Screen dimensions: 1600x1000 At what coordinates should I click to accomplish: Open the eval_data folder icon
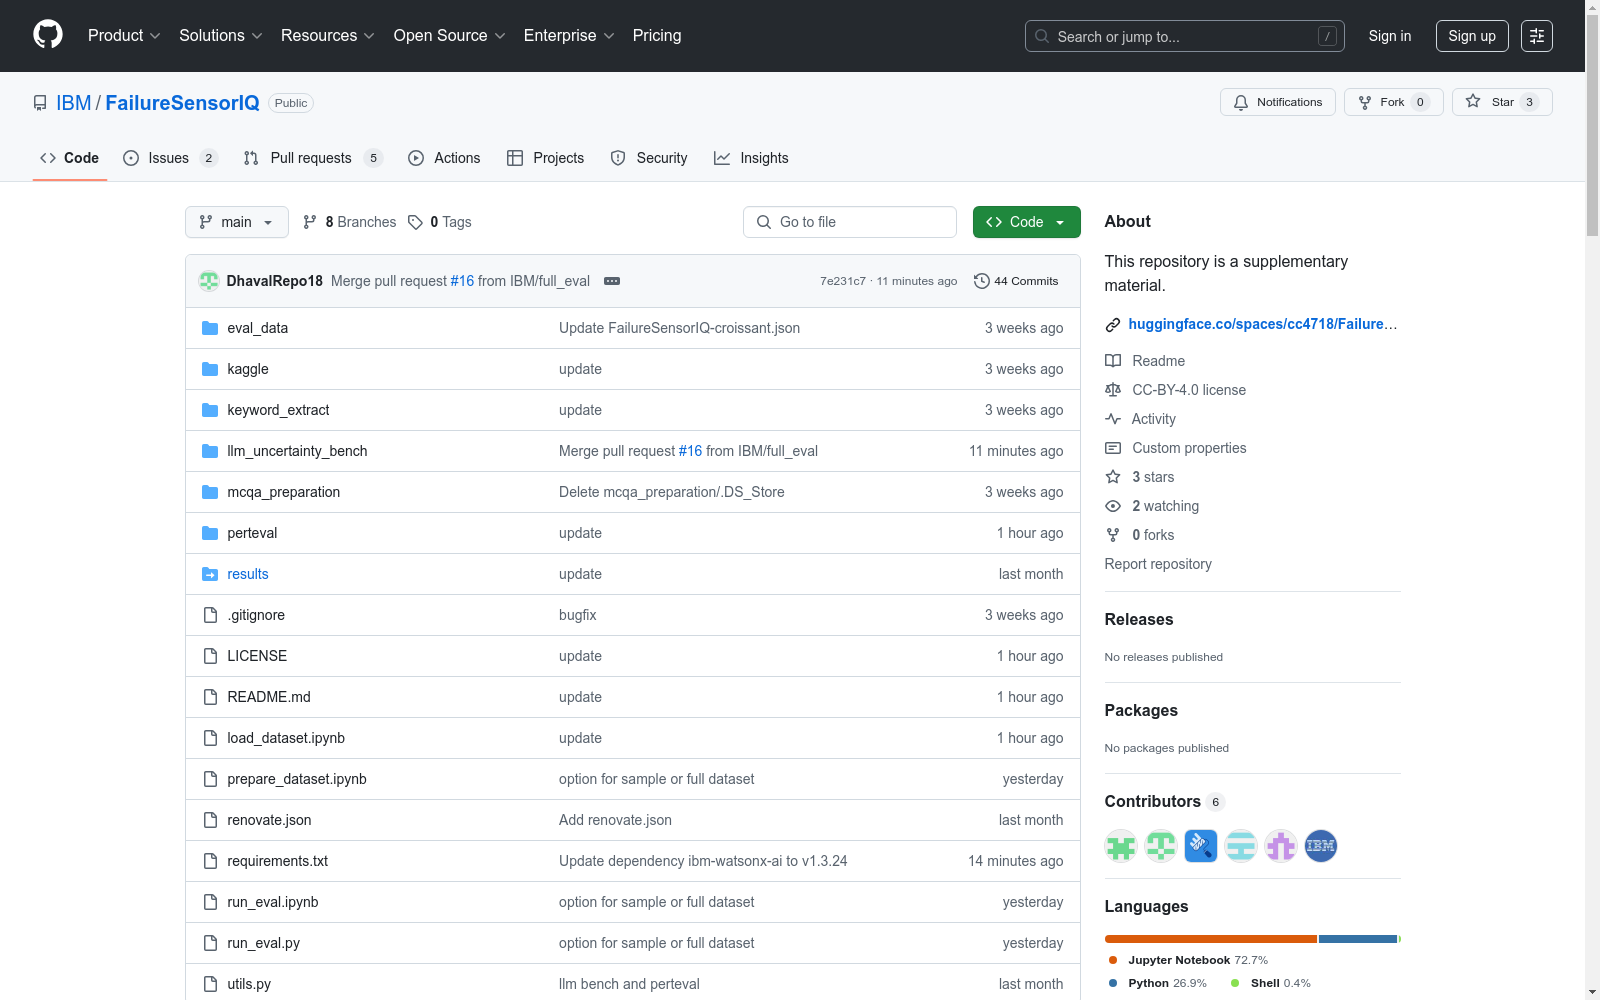tap(210, 328)
